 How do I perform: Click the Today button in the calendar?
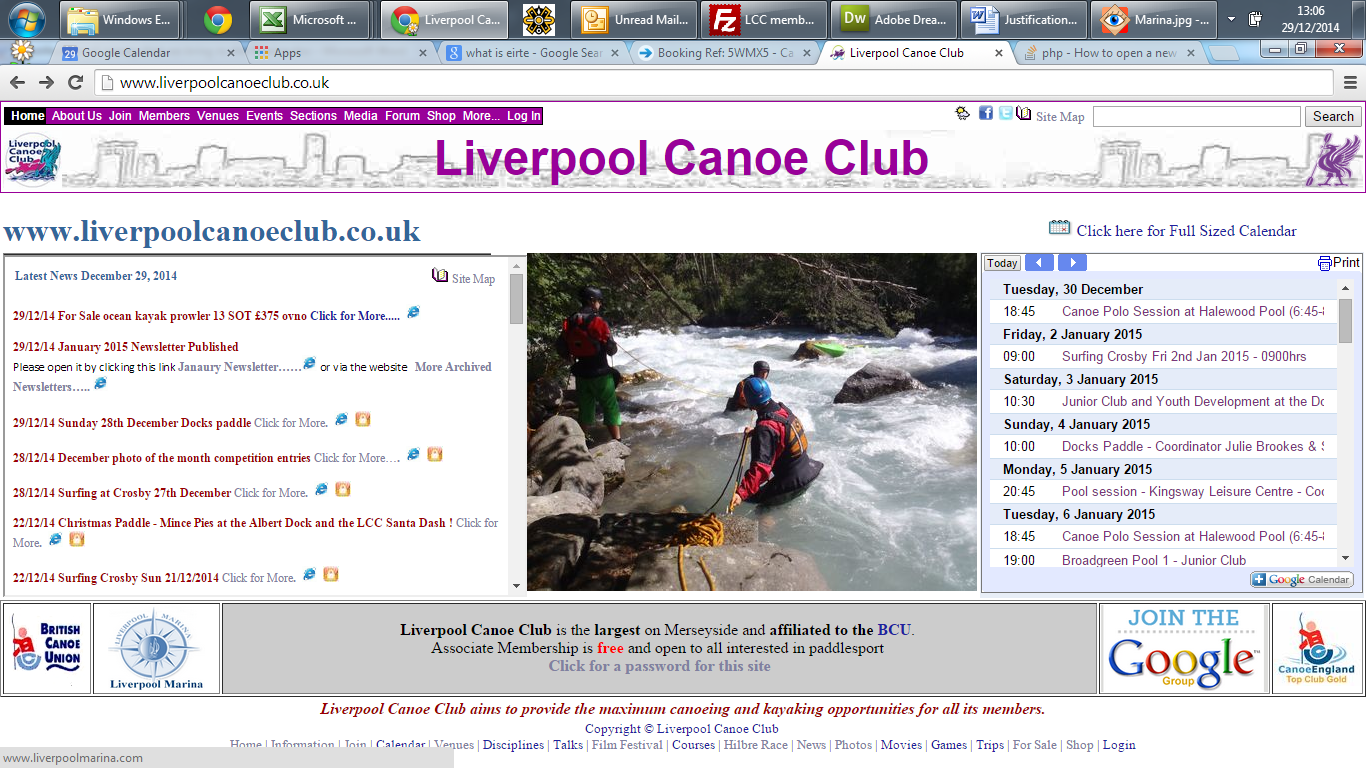[x=1002, y=263]
